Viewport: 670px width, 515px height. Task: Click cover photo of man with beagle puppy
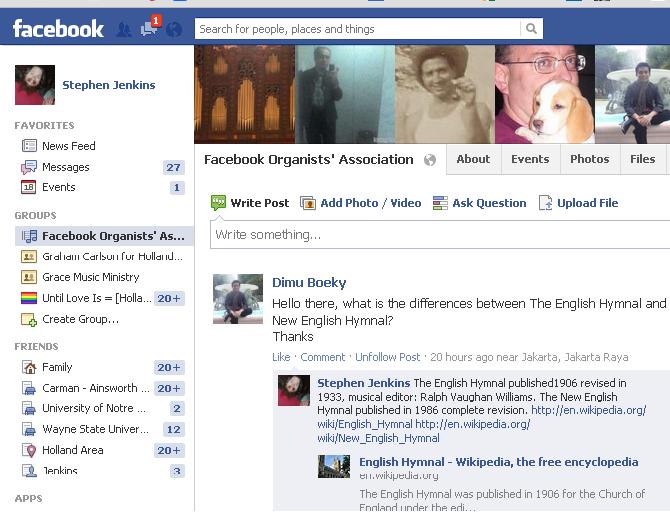(x=545, y=94)
